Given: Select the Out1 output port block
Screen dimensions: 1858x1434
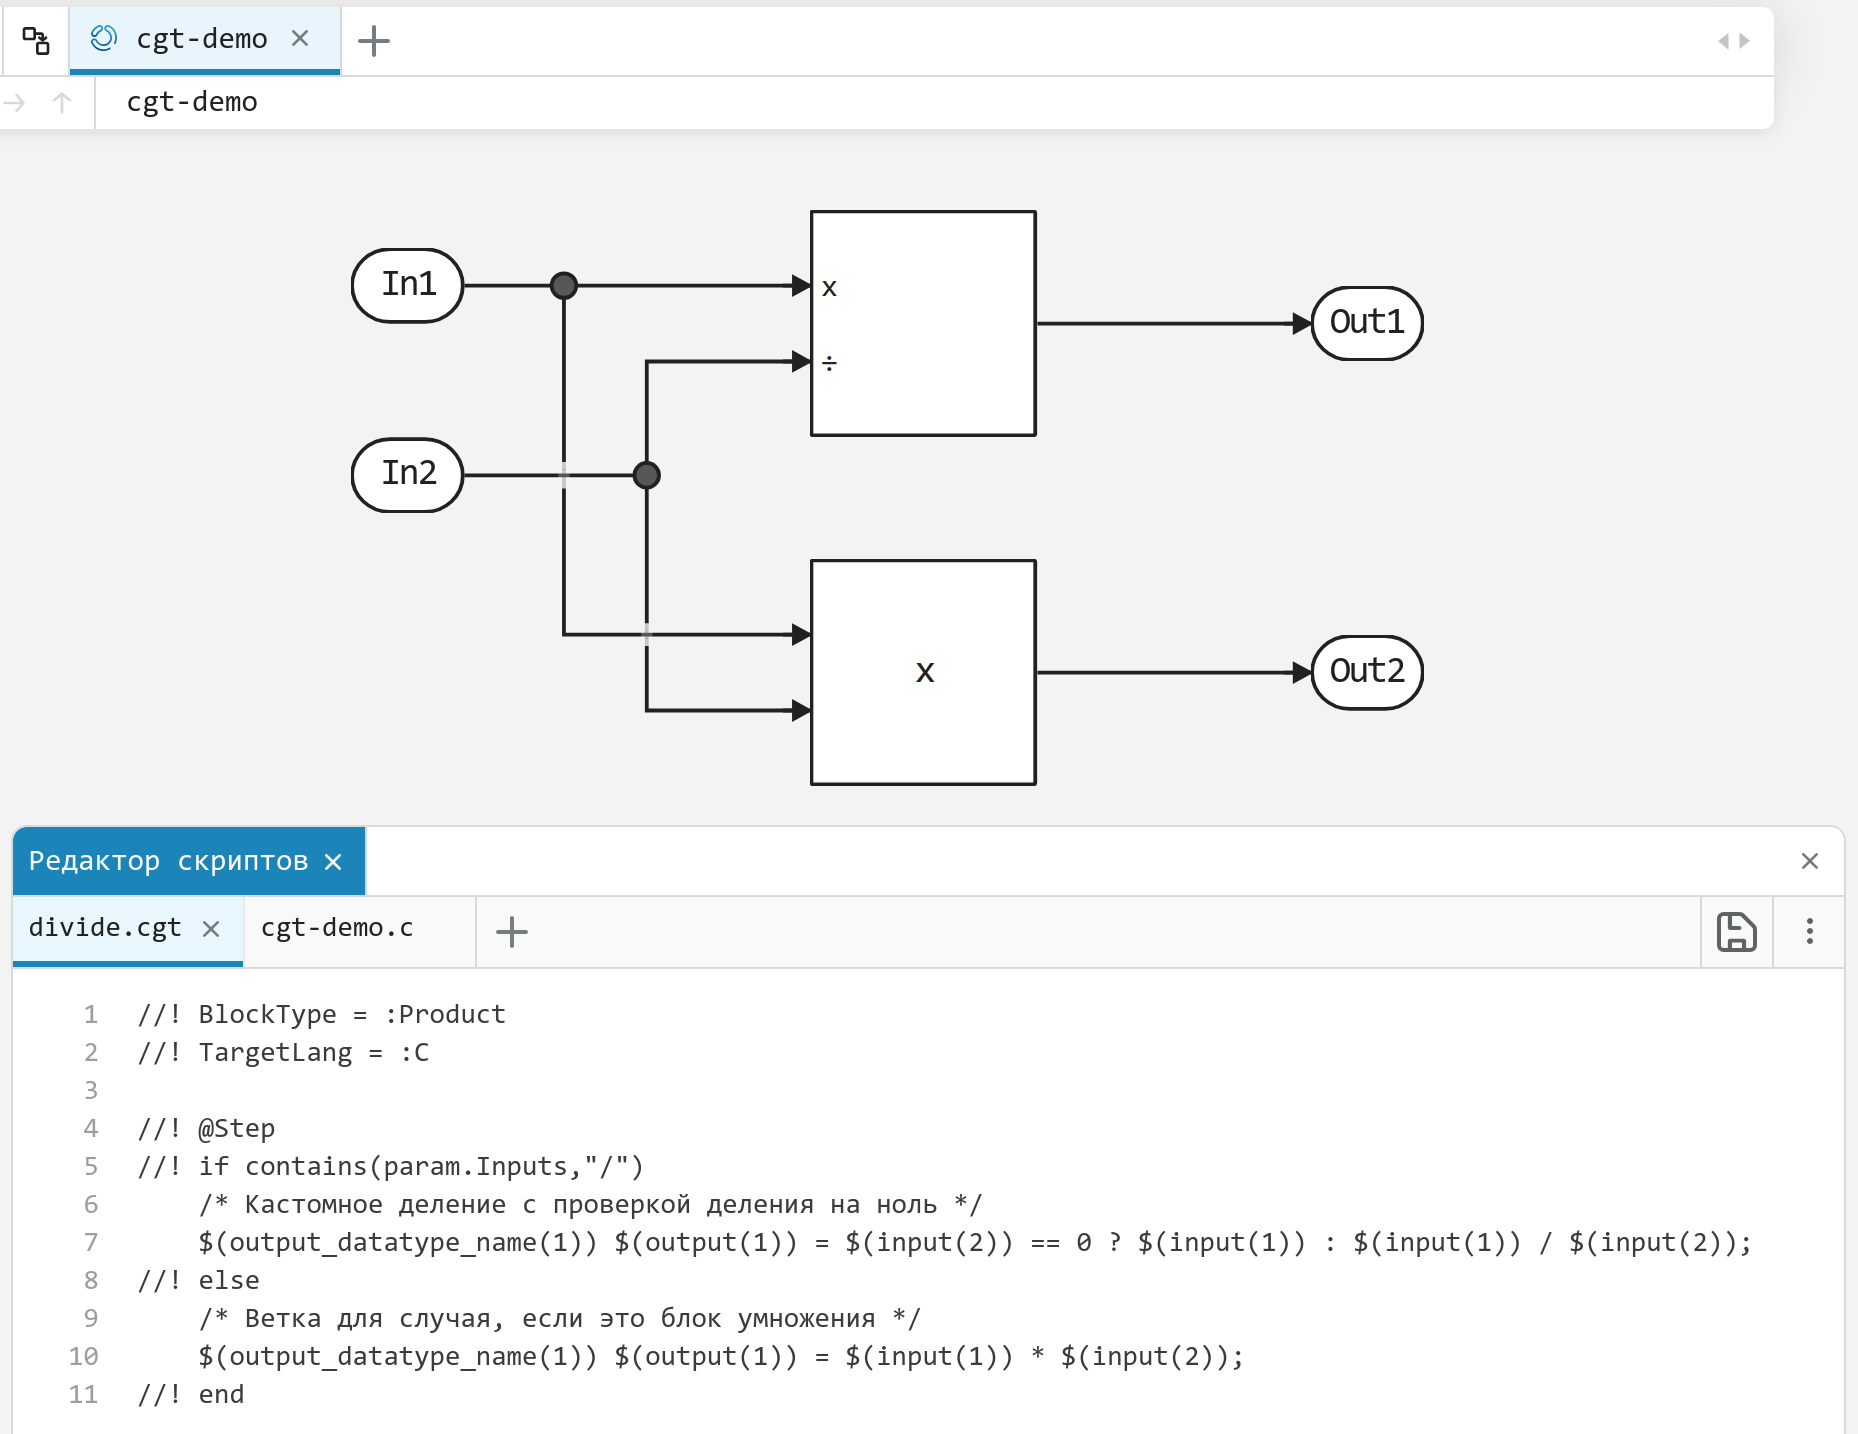Looking at the screenshot, I should (1367, 323).
